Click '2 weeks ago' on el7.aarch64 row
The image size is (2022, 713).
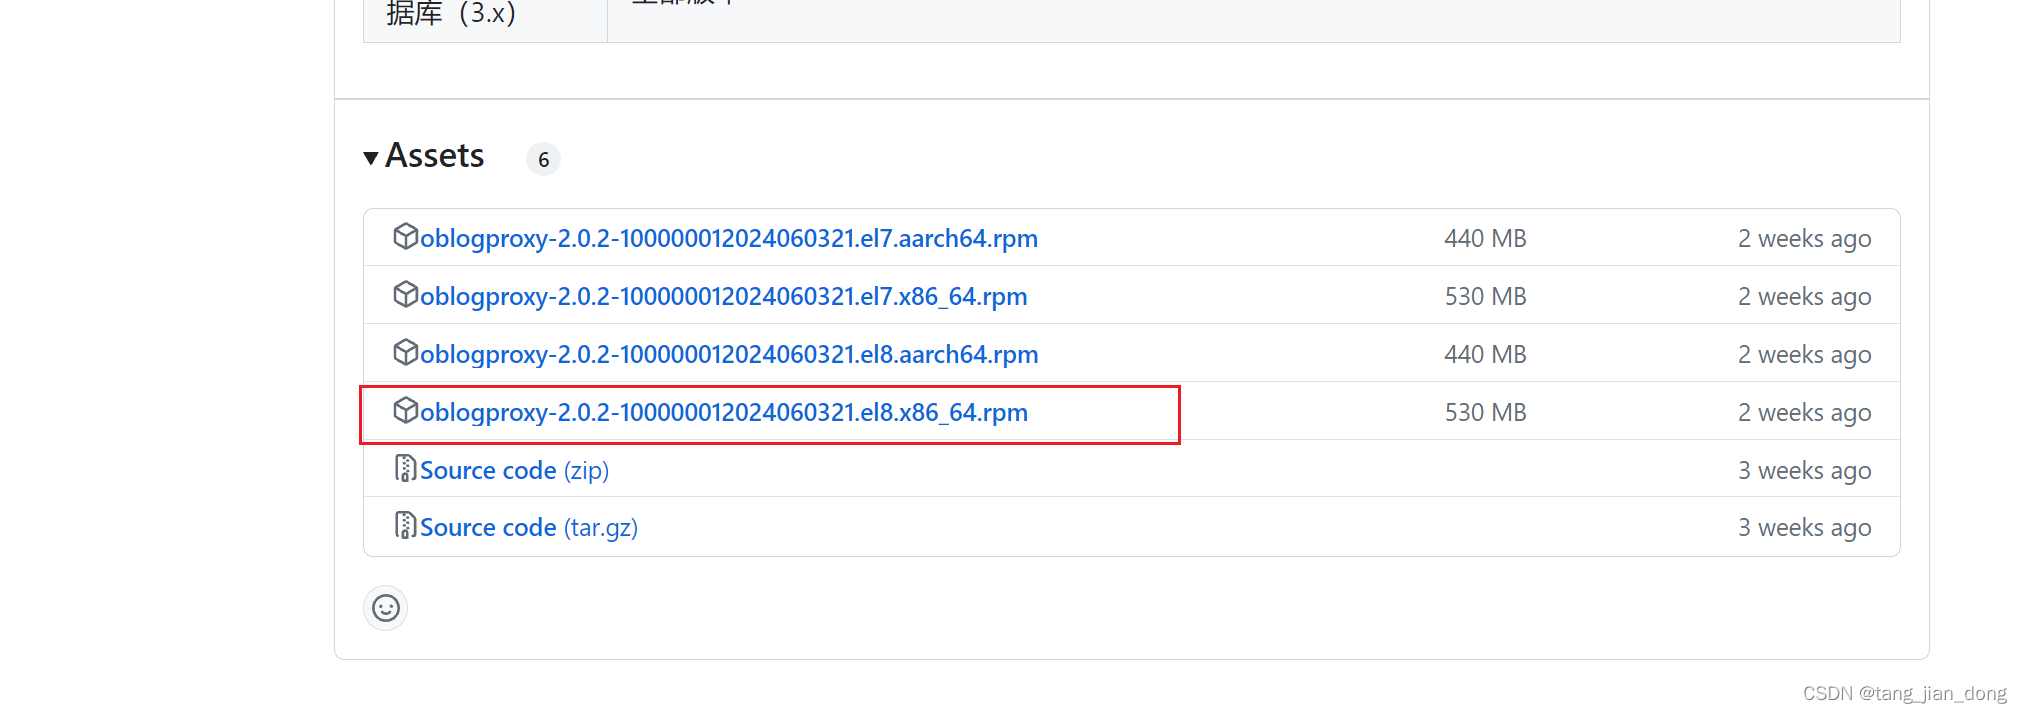(1804, 239)
